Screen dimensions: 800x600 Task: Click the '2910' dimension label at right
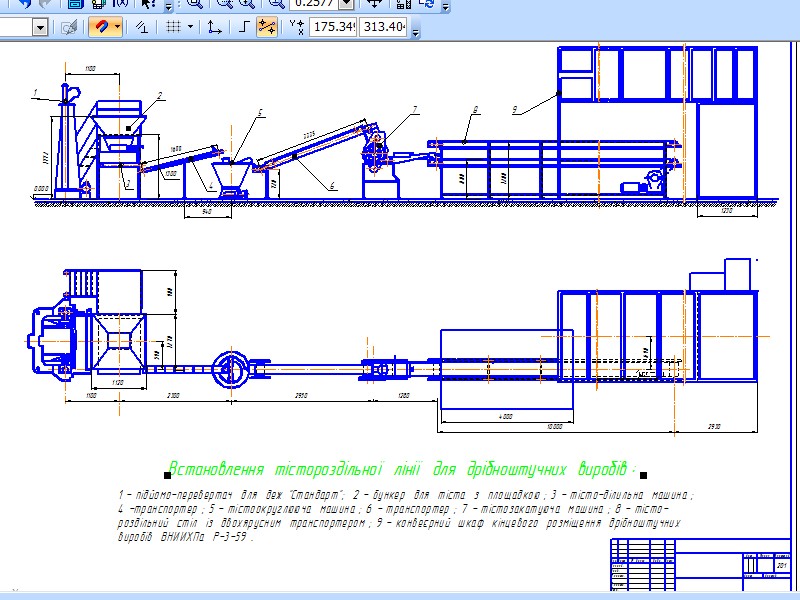[715, 426]
